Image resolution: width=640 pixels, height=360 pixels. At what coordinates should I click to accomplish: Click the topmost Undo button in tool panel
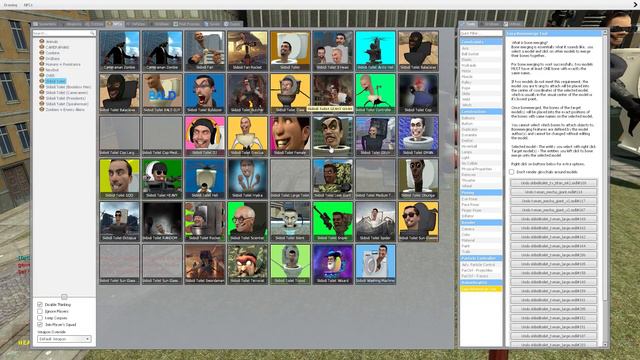point(553,183)
